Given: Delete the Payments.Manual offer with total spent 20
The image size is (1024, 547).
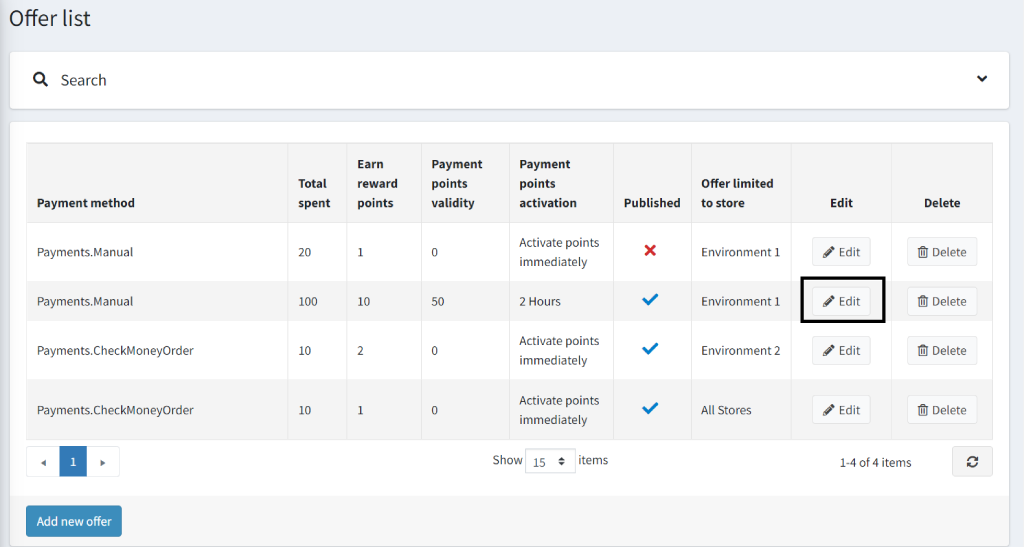Looking at the screenshot, I should pyautogui.click(x=942, y=252).
